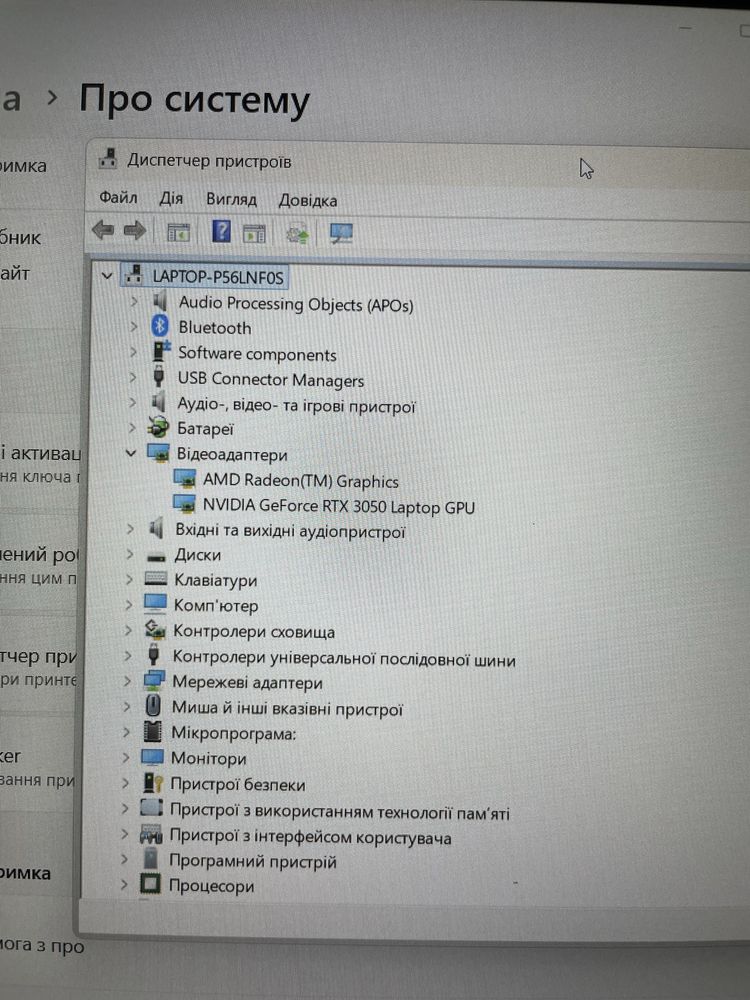Click the Комп'ютер monitor icon

tap(155, 604)
